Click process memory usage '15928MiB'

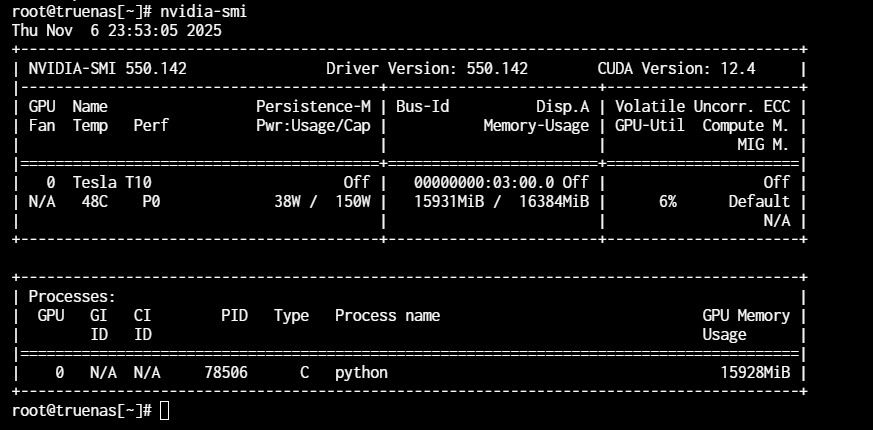point(755,372)
